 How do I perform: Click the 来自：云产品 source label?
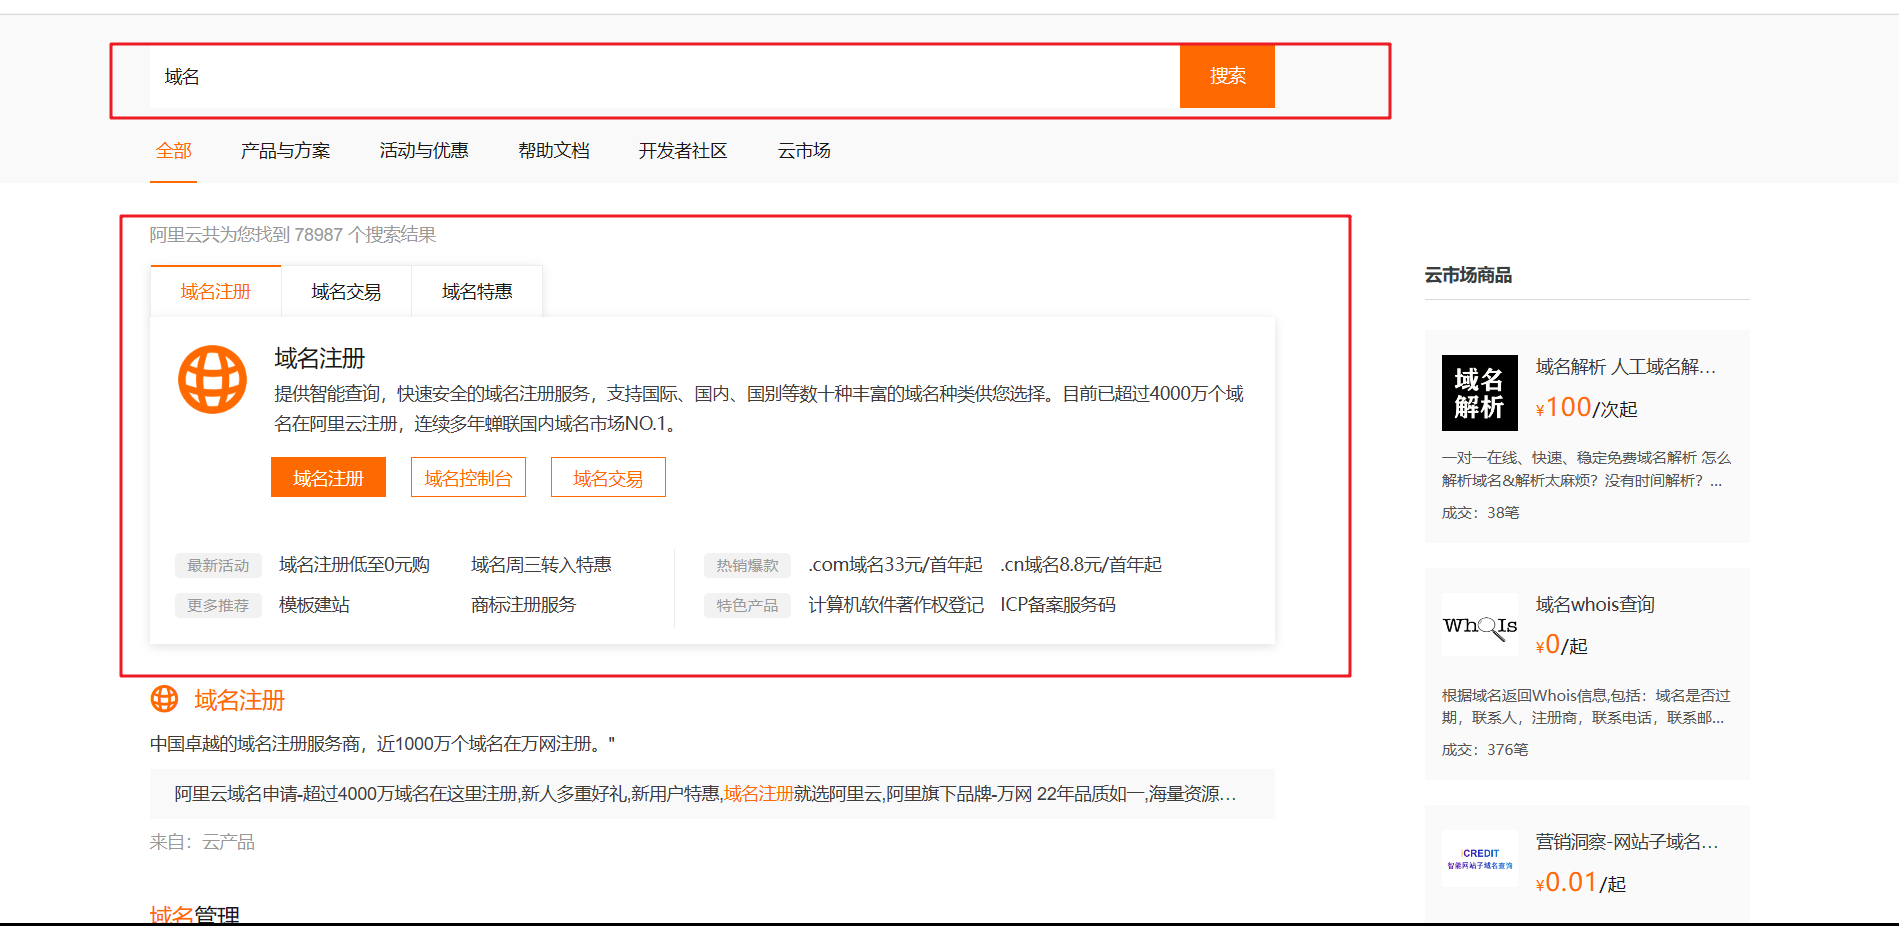(x=202, y=842)
